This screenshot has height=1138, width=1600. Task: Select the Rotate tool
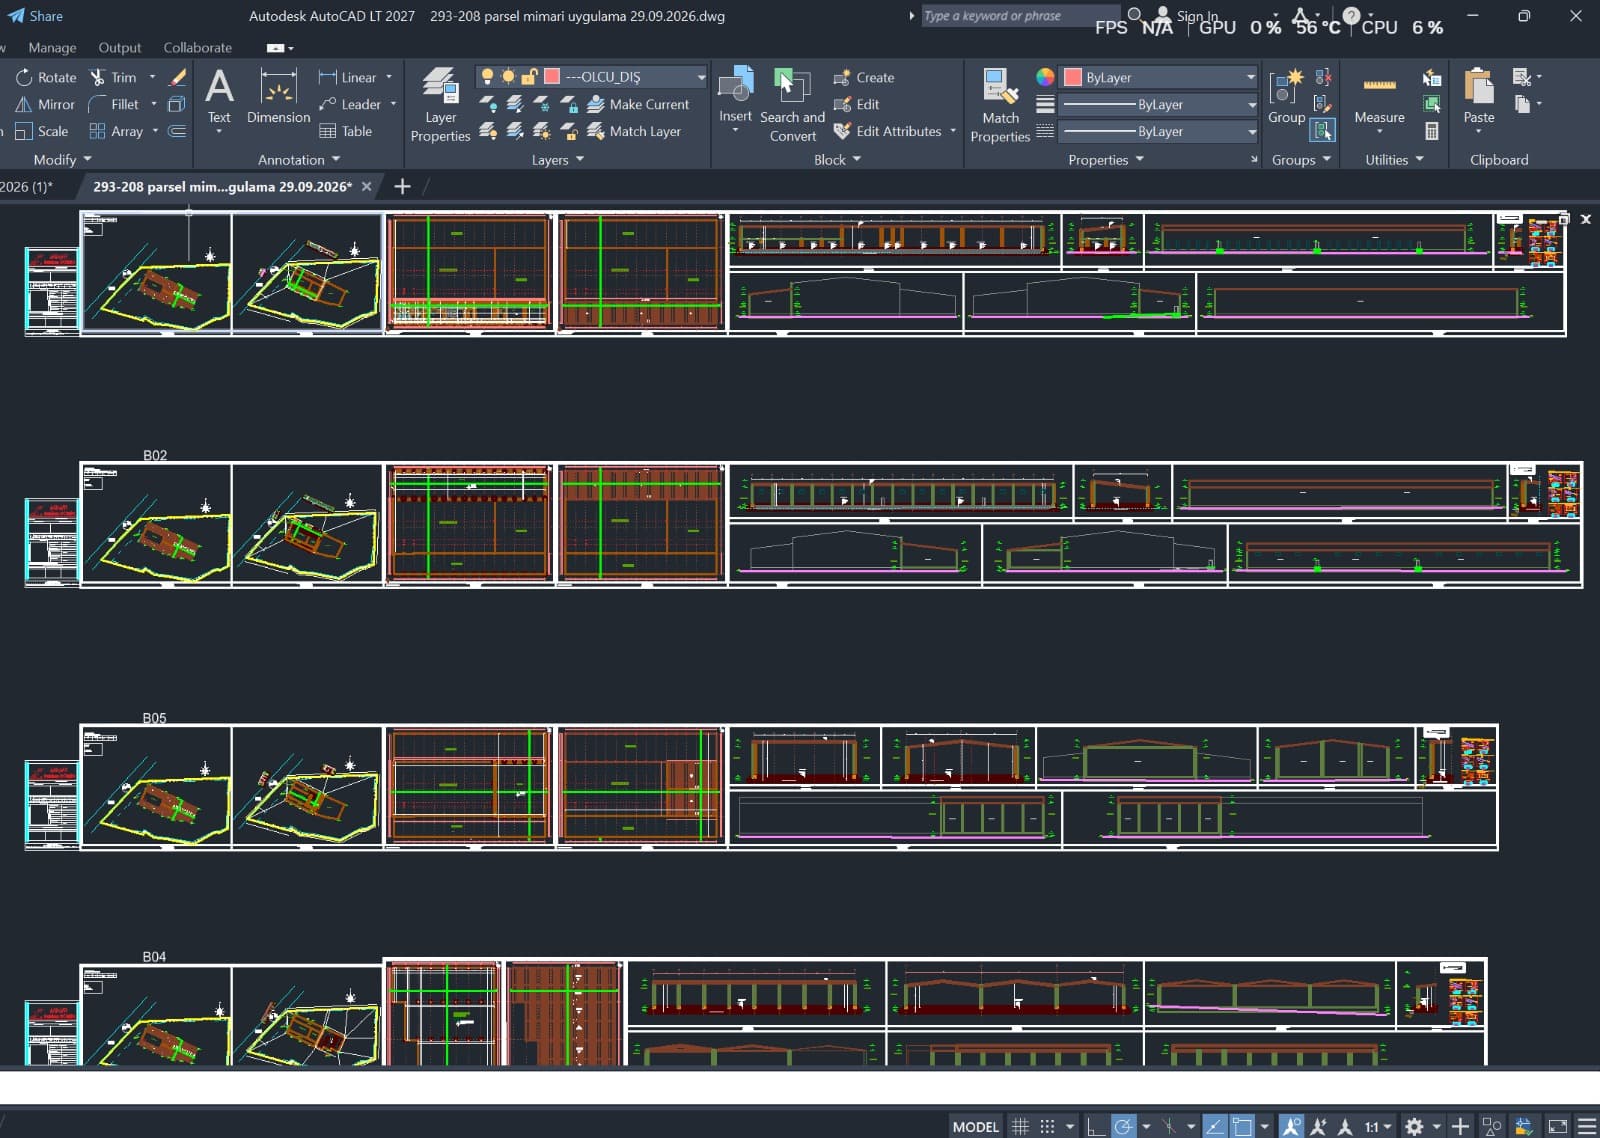tap(46, 77)
